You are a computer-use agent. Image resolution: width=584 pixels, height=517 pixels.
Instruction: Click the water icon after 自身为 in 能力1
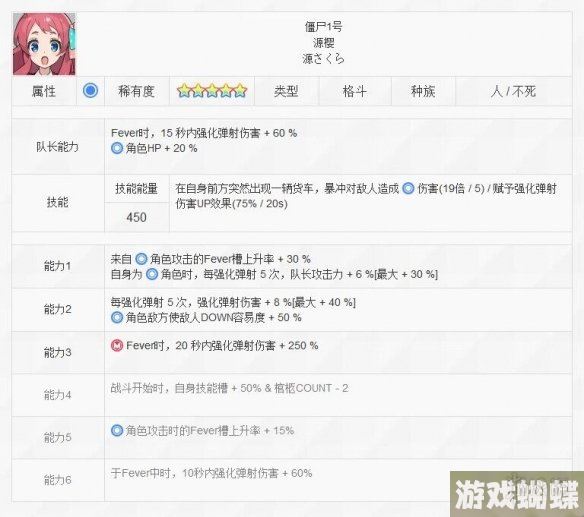(x=152, y=275)
